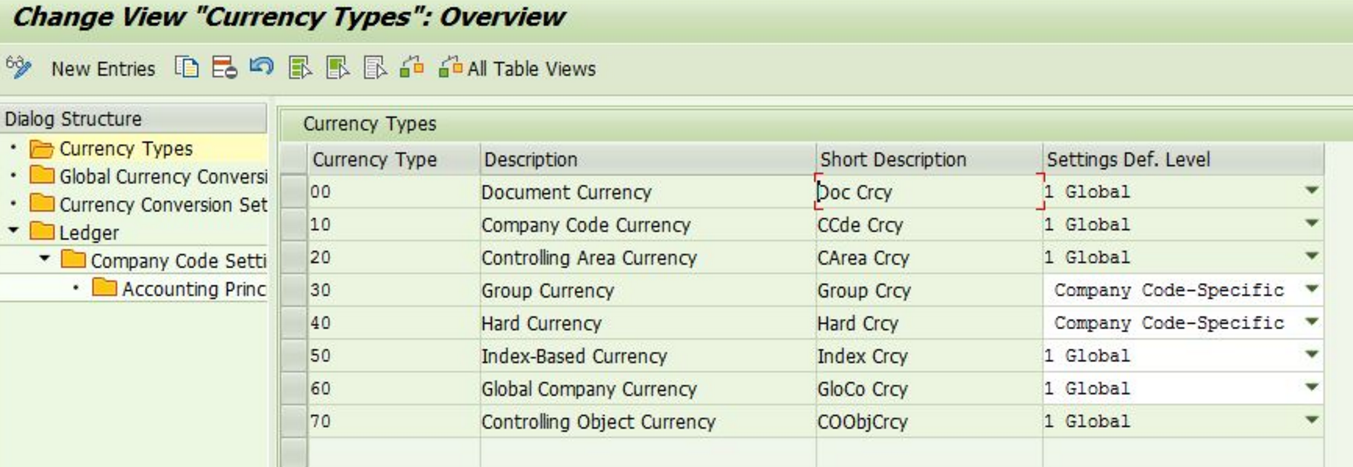
Task: Click the Select All icon
Action: point(300,67)
